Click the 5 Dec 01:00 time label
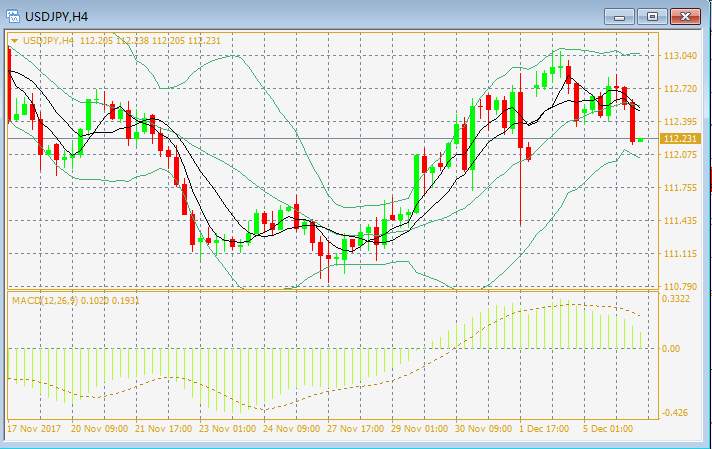The image size is (712, 449). coord(608,429)
